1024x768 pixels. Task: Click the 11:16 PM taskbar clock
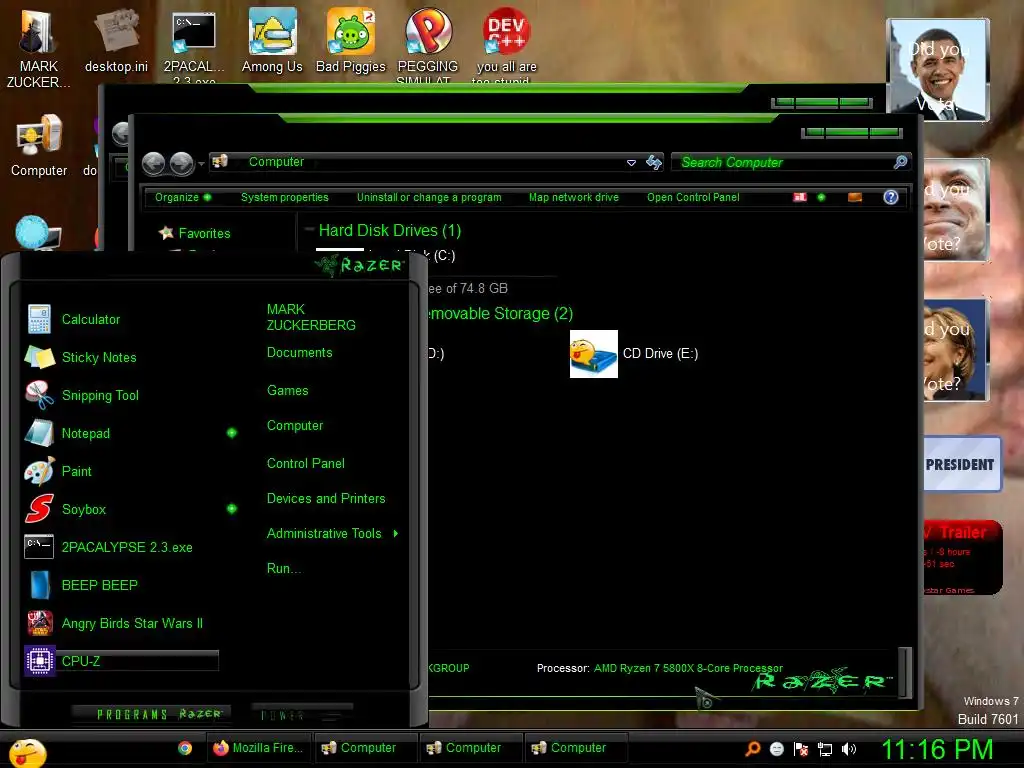[x=937, y=750]
